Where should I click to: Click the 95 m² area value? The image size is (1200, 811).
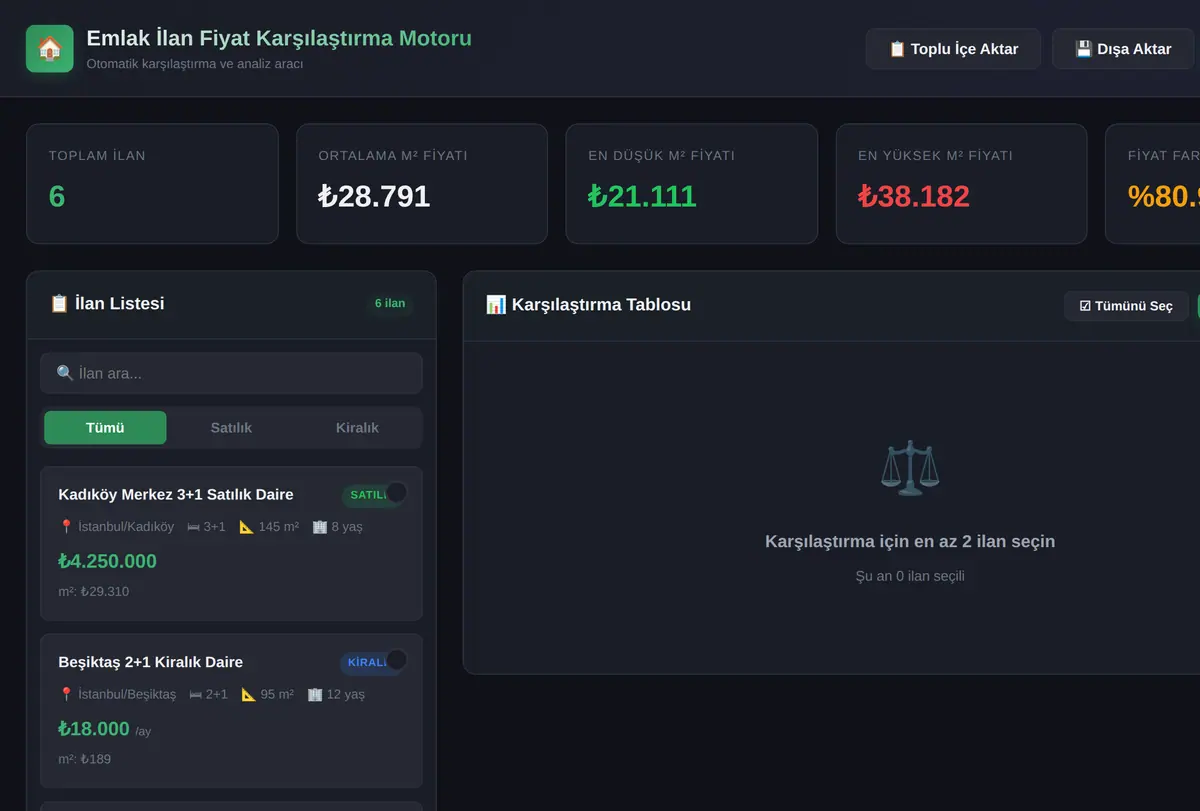[x=277, y=694]
